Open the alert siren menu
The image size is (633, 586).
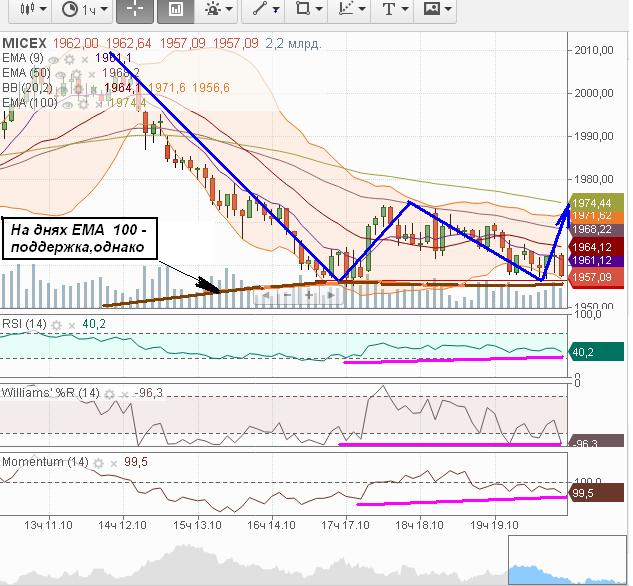[218, 9]
